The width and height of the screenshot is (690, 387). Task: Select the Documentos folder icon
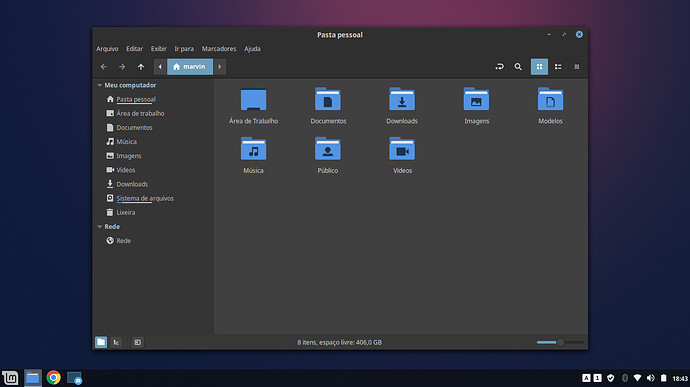328,100
